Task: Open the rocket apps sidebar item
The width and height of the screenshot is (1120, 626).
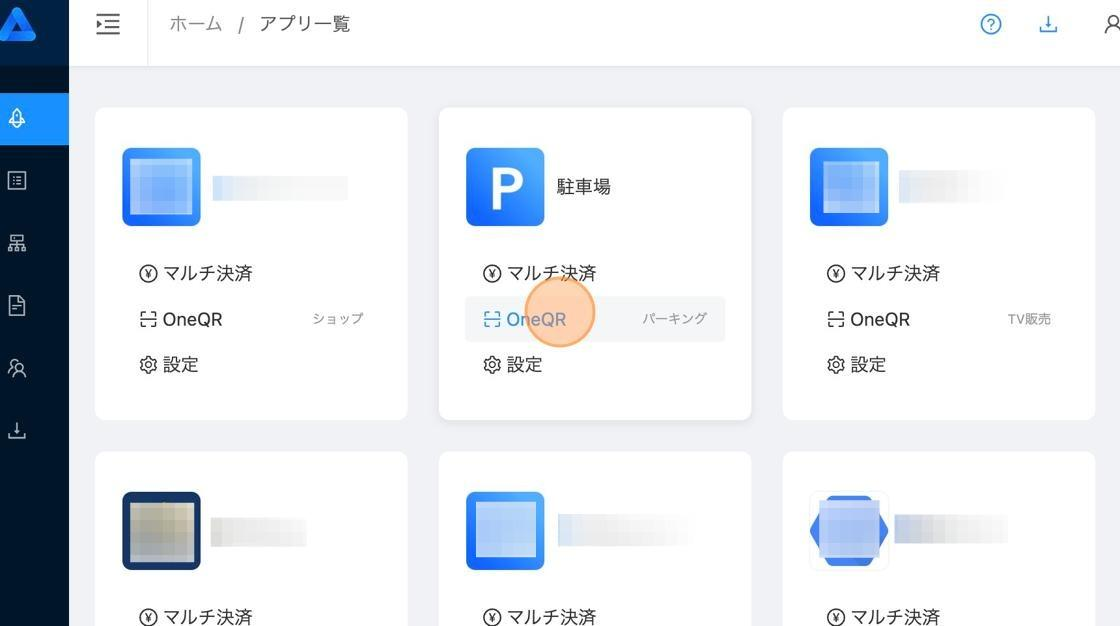Action: tap(17, 119)
